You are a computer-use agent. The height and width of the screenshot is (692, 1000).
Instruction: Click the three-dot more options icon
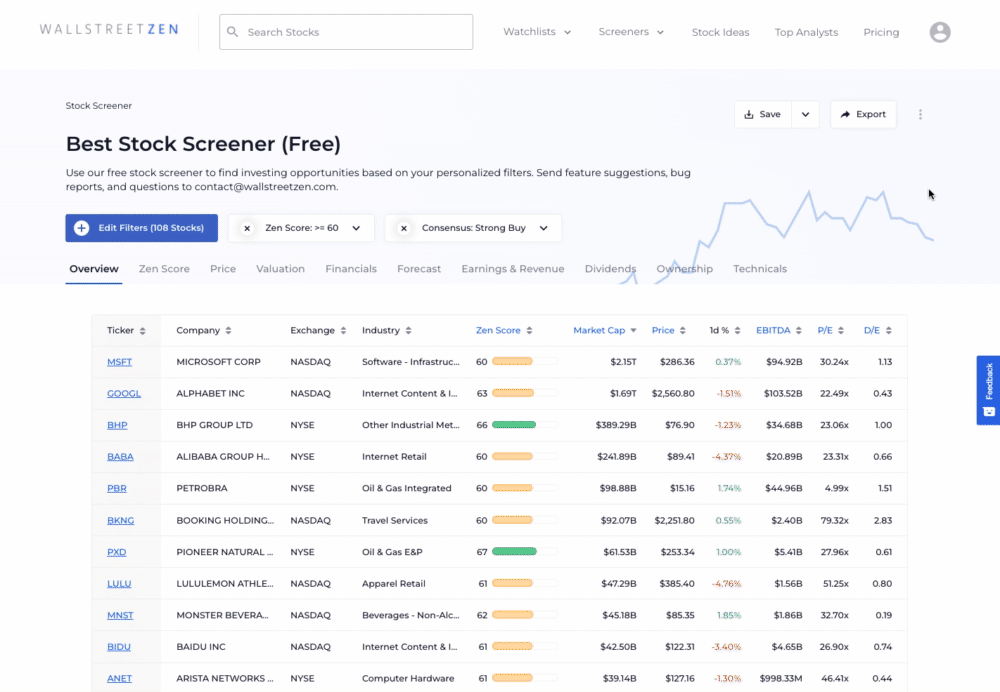coord(920,114)
